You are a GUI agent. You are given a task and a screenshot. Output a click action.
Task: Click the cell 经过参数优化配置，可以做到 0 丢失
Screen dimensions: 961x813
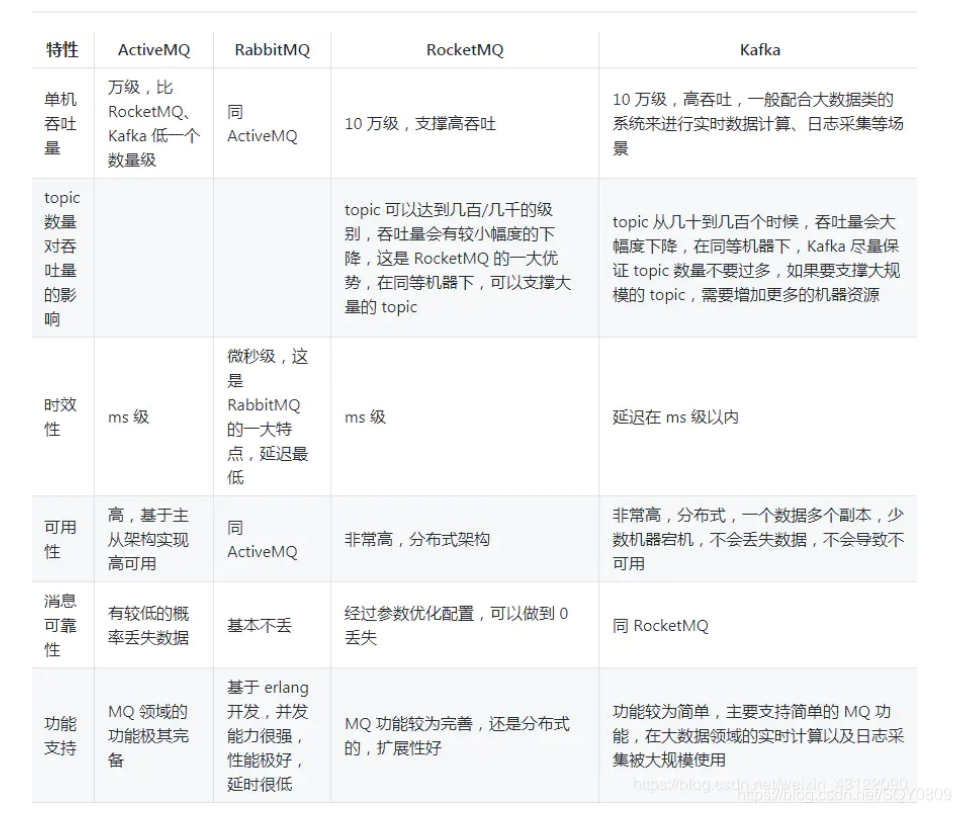(x=456, y=625)
